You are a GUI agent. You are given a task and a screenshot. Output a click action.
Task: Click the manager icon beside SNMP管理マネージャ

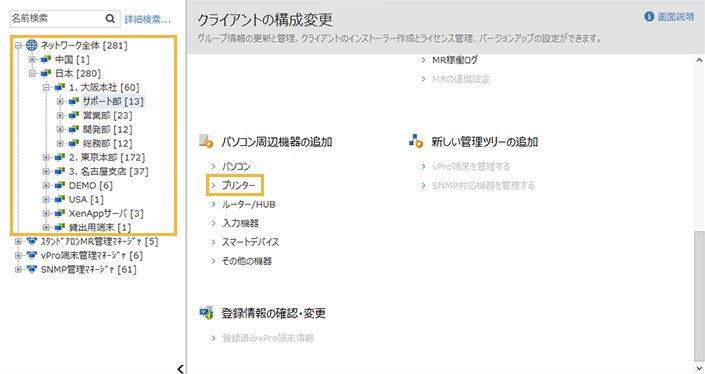click(31, 269)
